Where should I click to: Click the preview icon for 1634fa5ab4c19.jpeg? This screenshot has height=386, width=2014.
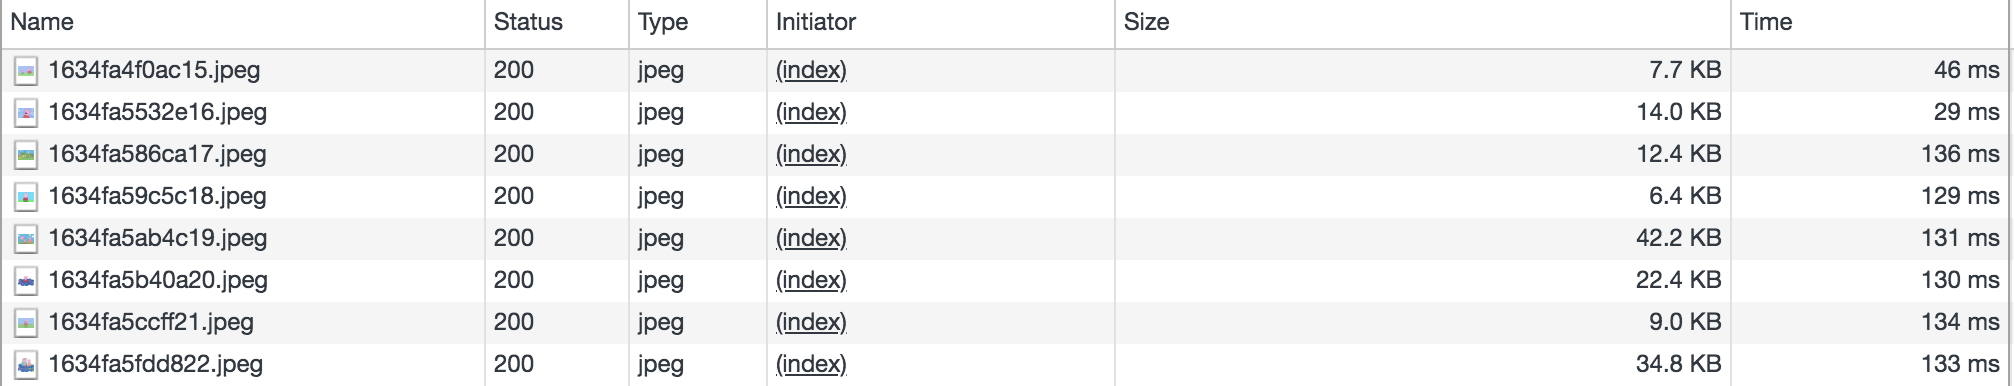(26, 239)
